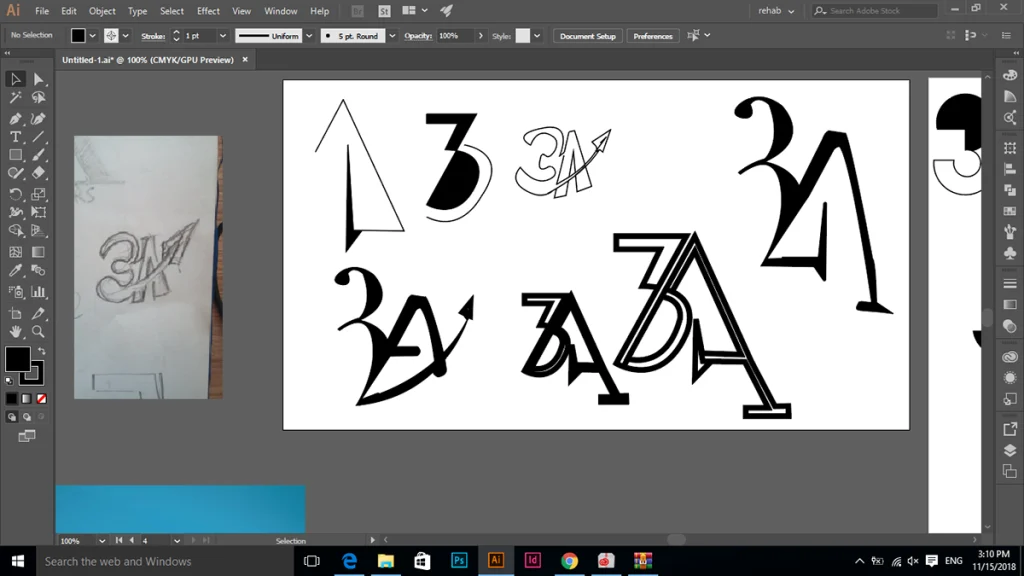
Task: Open the fill color dropdown arrow
Action: tap(92, 36)
